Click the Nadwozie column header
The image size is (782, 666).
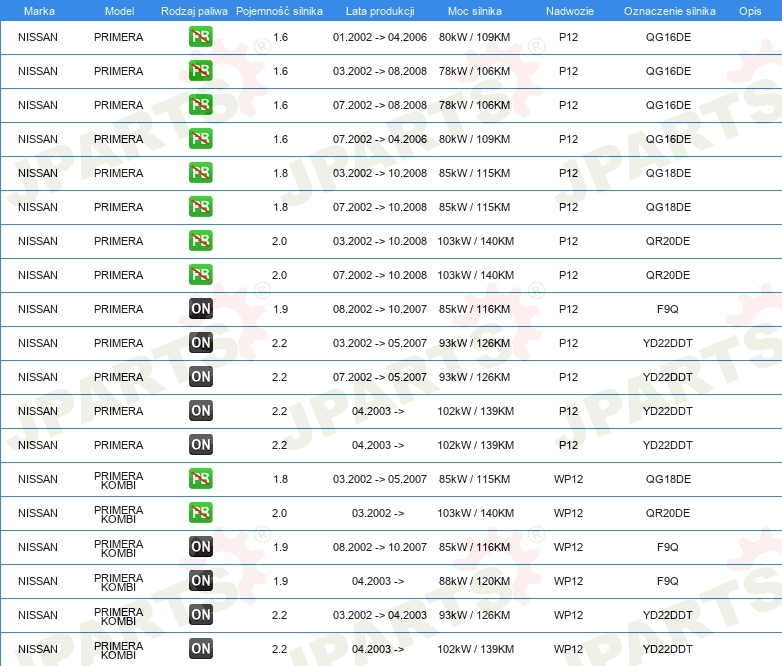(x=570, y=11)
